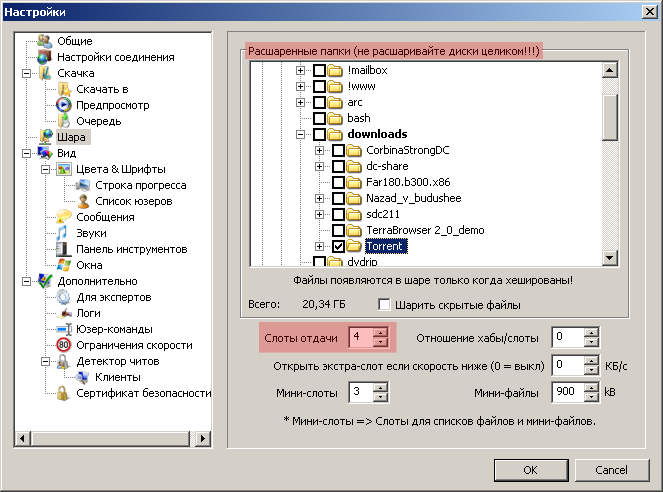Collapse the Детектор читов branch
The width and height of the screenshot is (663, 492).
click(45, 361)
